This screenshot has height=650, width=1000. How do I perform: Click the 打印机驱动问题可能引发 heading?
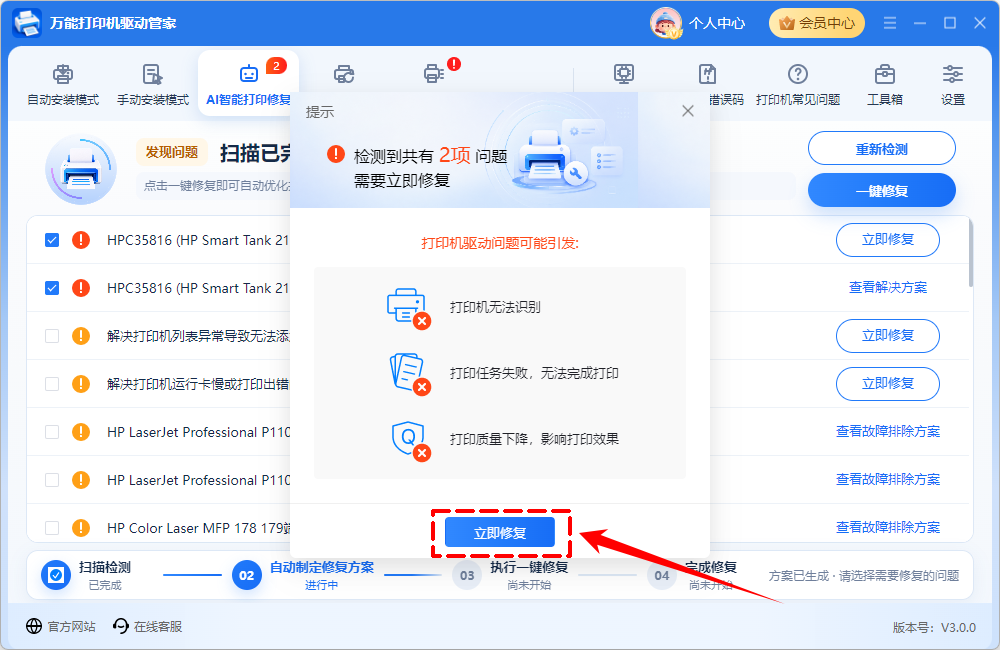point(500,243)
